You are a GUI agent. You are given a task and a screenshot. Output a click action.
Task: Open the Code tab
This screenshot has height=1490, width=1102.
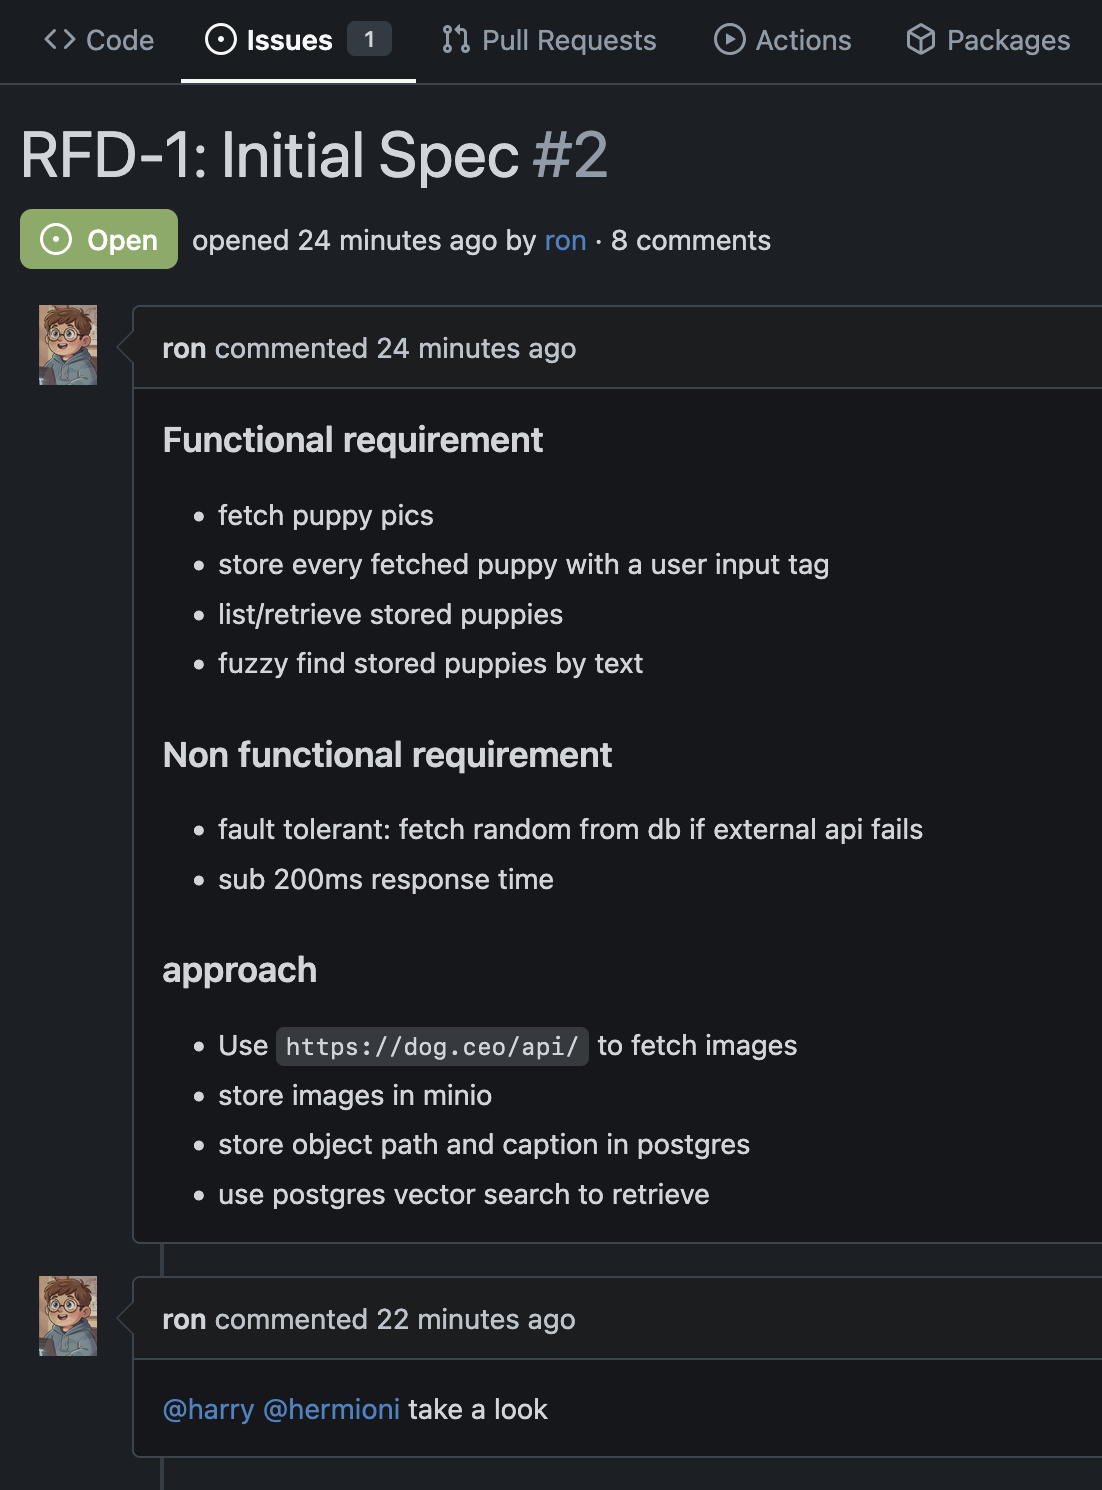pyautogui.click(x=99, y=40)
